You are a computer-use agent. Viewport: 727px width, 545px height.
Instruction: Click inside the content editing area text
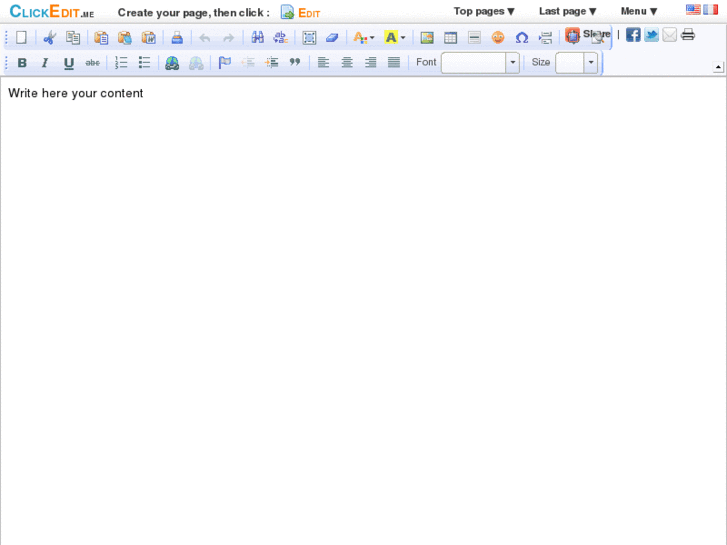point(76,93)
